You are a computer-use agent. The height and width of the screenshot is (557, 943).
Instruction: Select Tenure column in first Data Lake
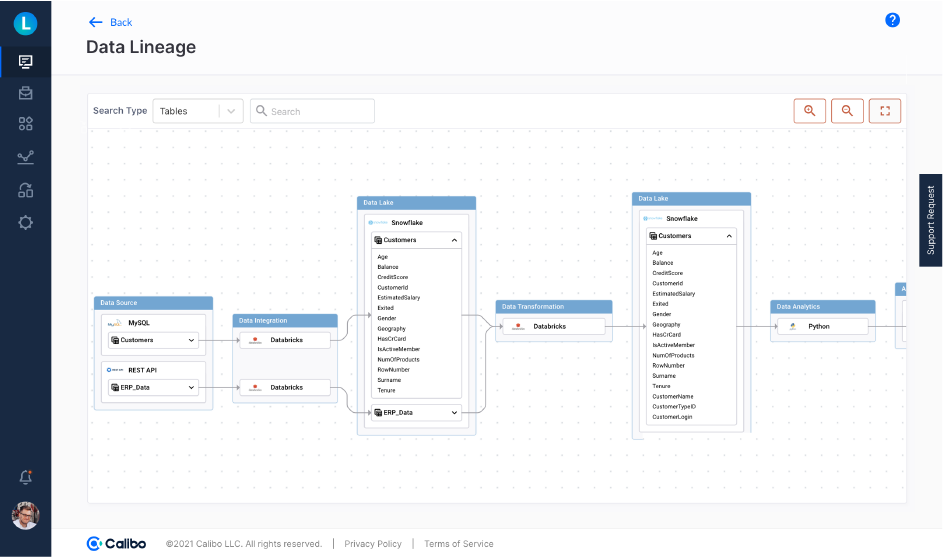coord(387,390)
